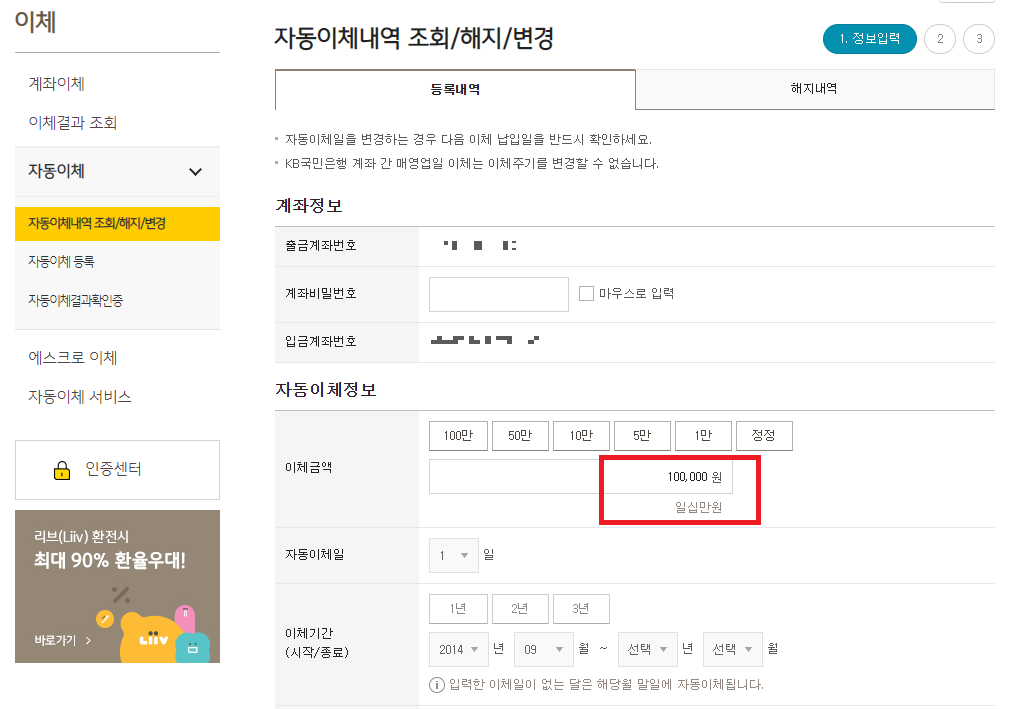The height and width of the screenshot is (709, 1027).
Task: Collapse the 자동이체 menu chevron
Action: 195,172
